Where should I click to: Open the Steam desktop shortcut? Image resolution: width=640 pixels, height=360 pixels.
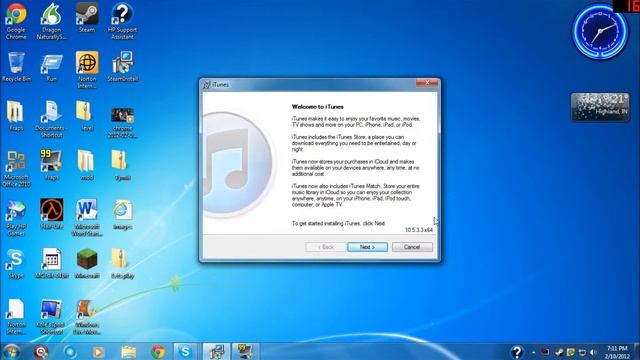87,18
